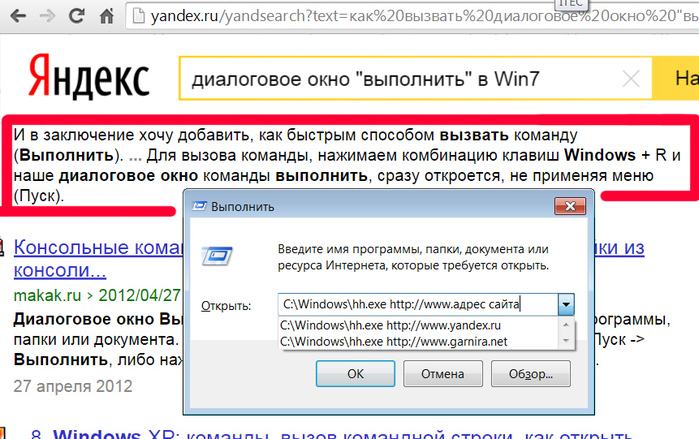Image resolution: width=699 pixels, height=439 pixels.
Task: Click the page icon in the address bar
Action: (x=139, y=16)
